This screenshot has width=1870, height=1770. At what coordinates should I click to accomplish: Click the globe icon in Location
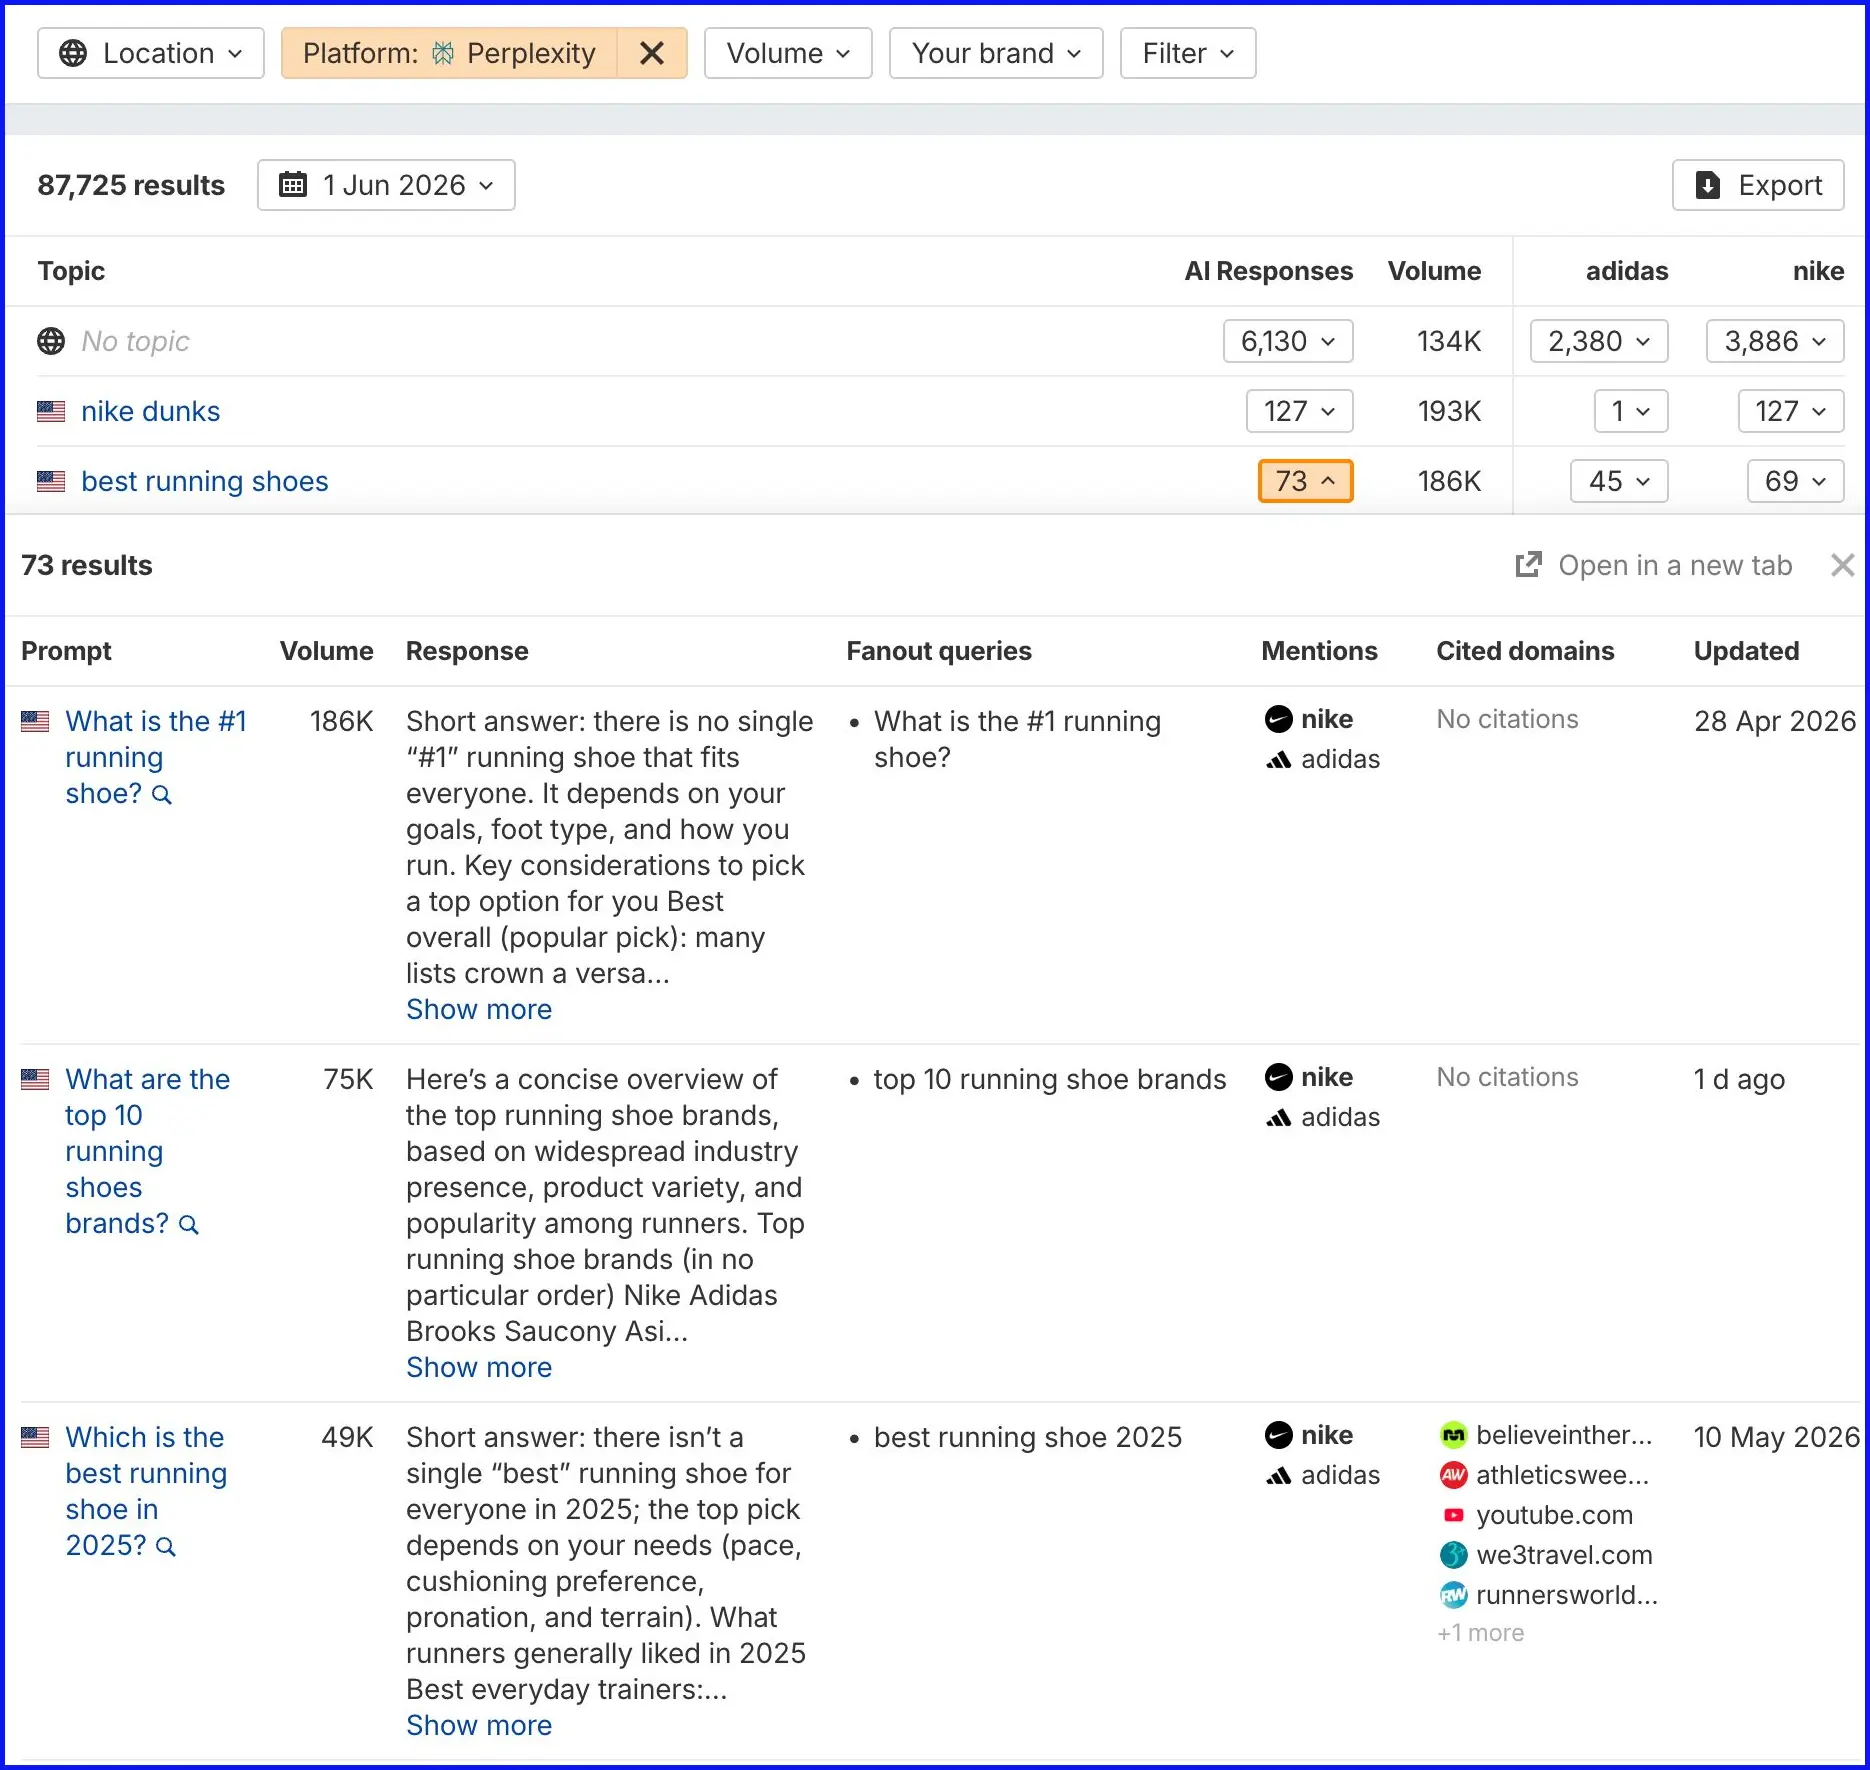(73, 53)
